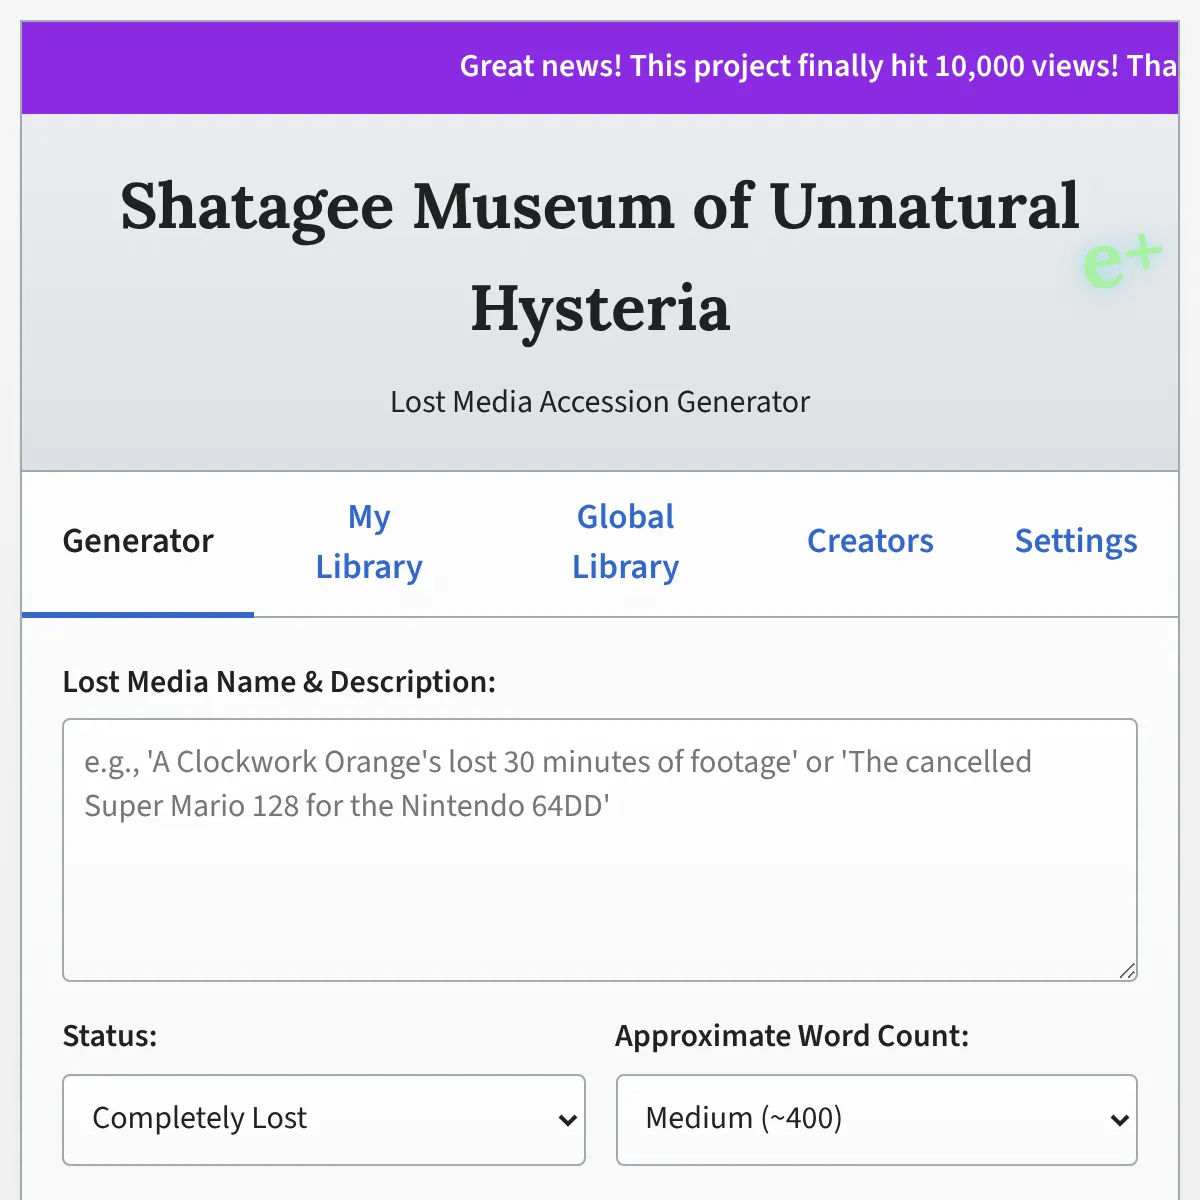Click the Shatagee Museum of Unnatural Hysteria title

[x=600, y=257]
